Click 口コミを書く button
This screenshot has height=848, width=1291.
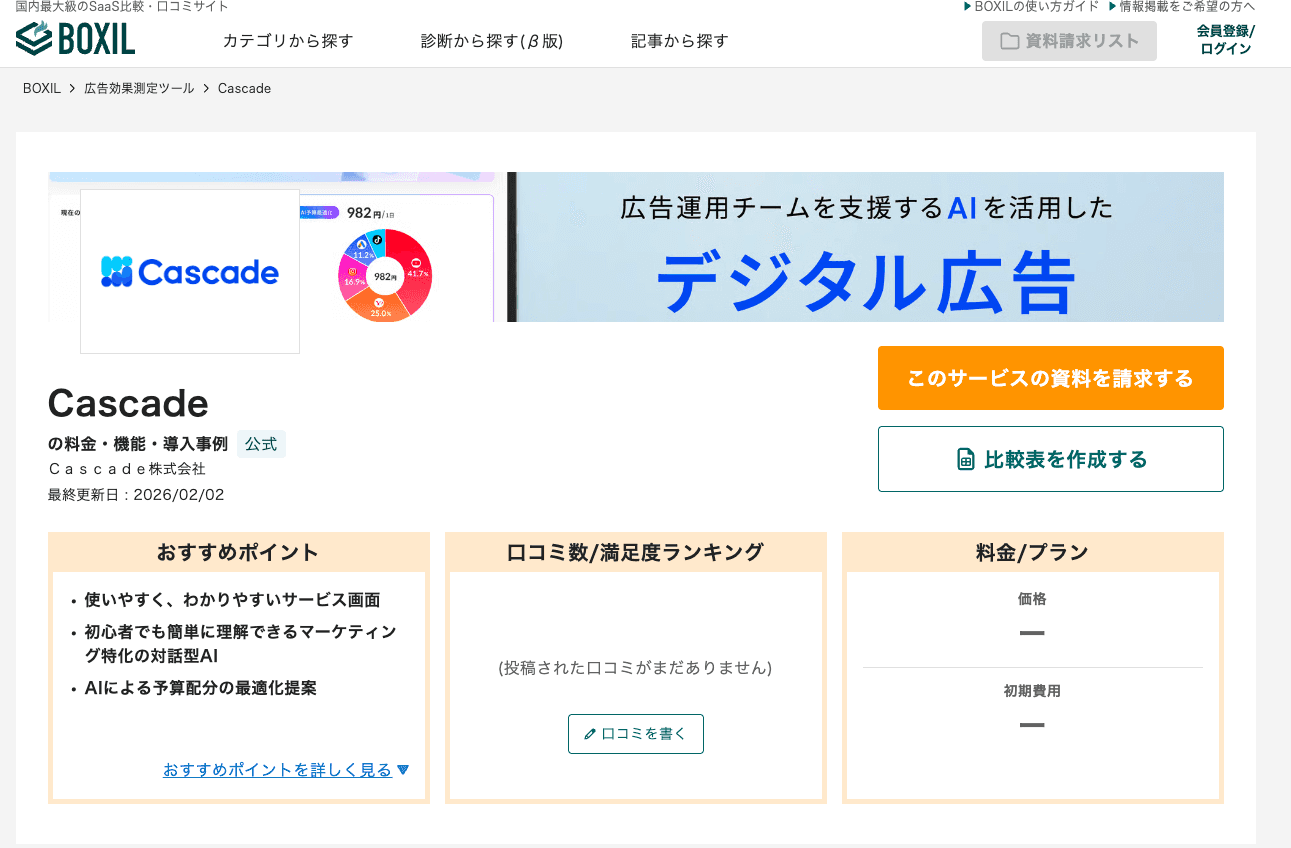pyautogui.click(x=636, y=734)
